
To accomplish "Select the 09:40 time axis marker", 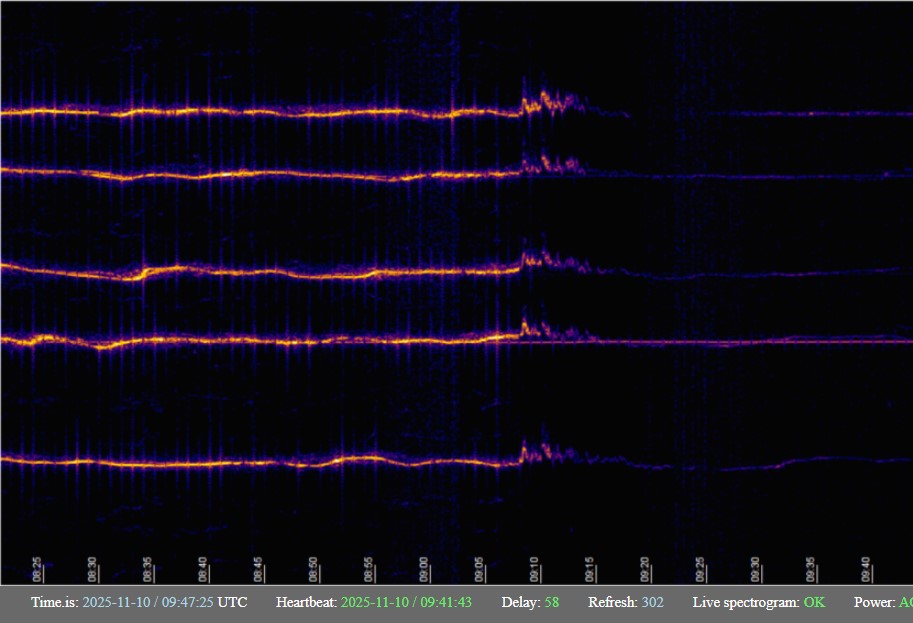I will 866,570.
